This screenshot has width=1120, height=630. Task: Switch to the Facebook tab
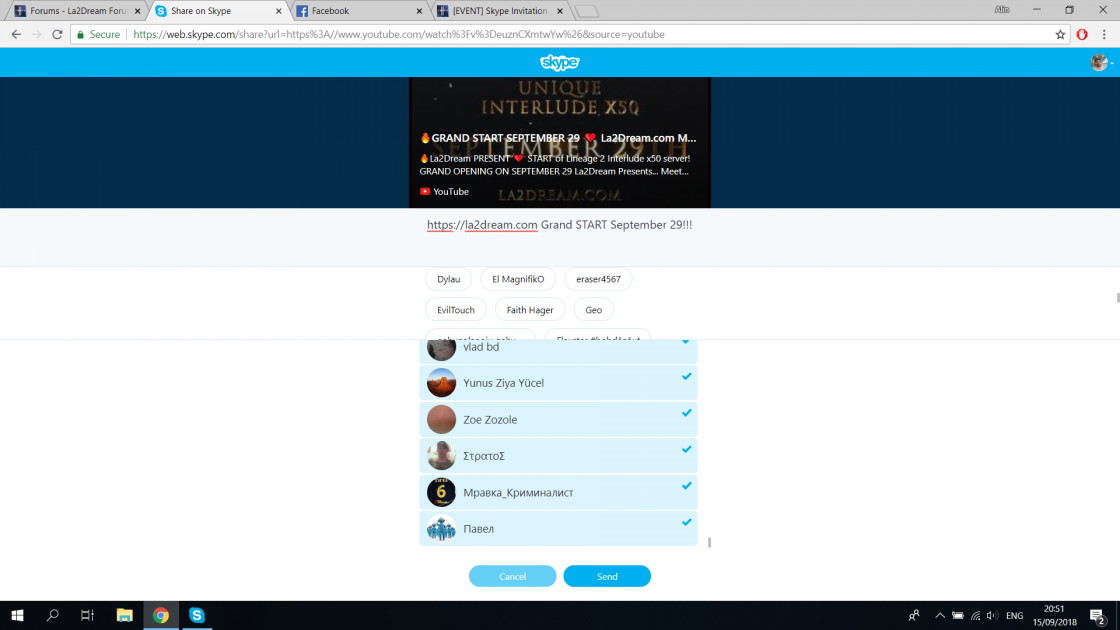point(360,11)
